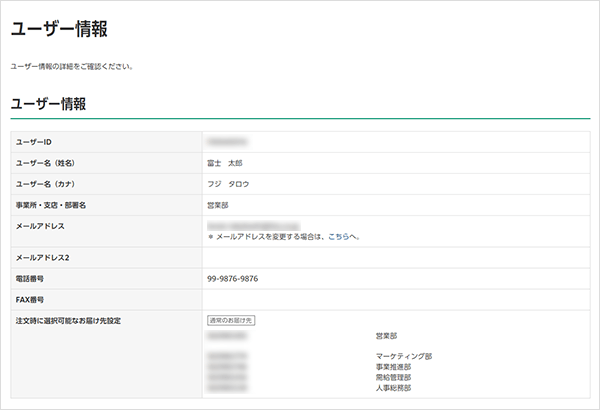Viewport: 600px width, 410px height.
Task: Click the 営業部 value in department row
Action: click(218, 205)
